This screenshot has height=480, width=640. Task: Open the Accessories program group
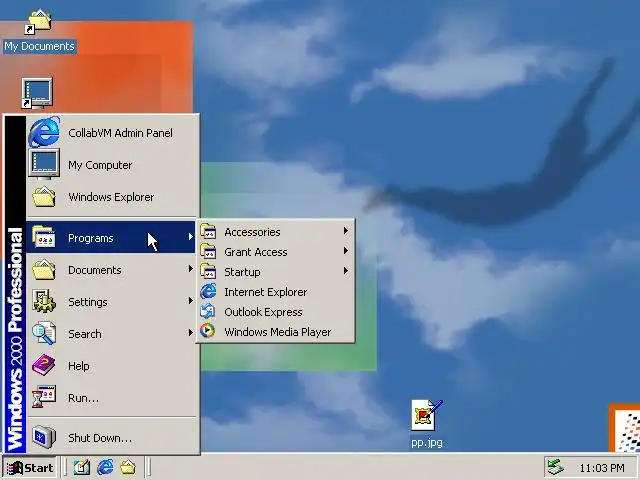(x=276, y=232)
